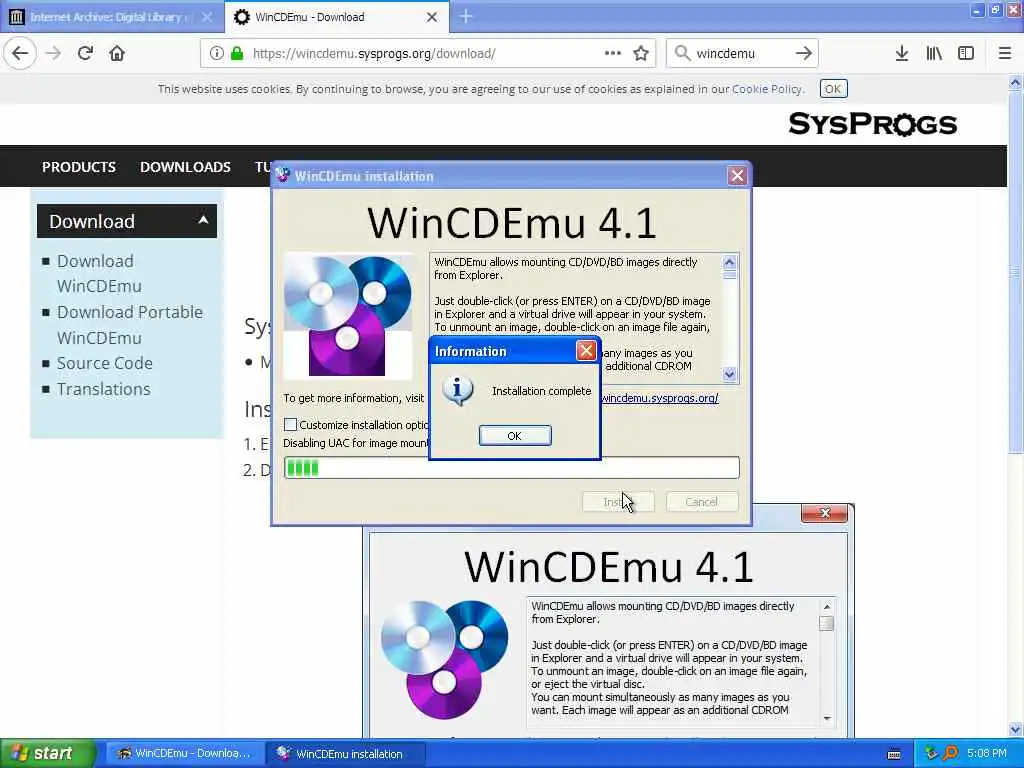The width and height of the screenshot is (1024, 768).
Task: Click the SysProgs logo
Action: click(x=872, y=123)
